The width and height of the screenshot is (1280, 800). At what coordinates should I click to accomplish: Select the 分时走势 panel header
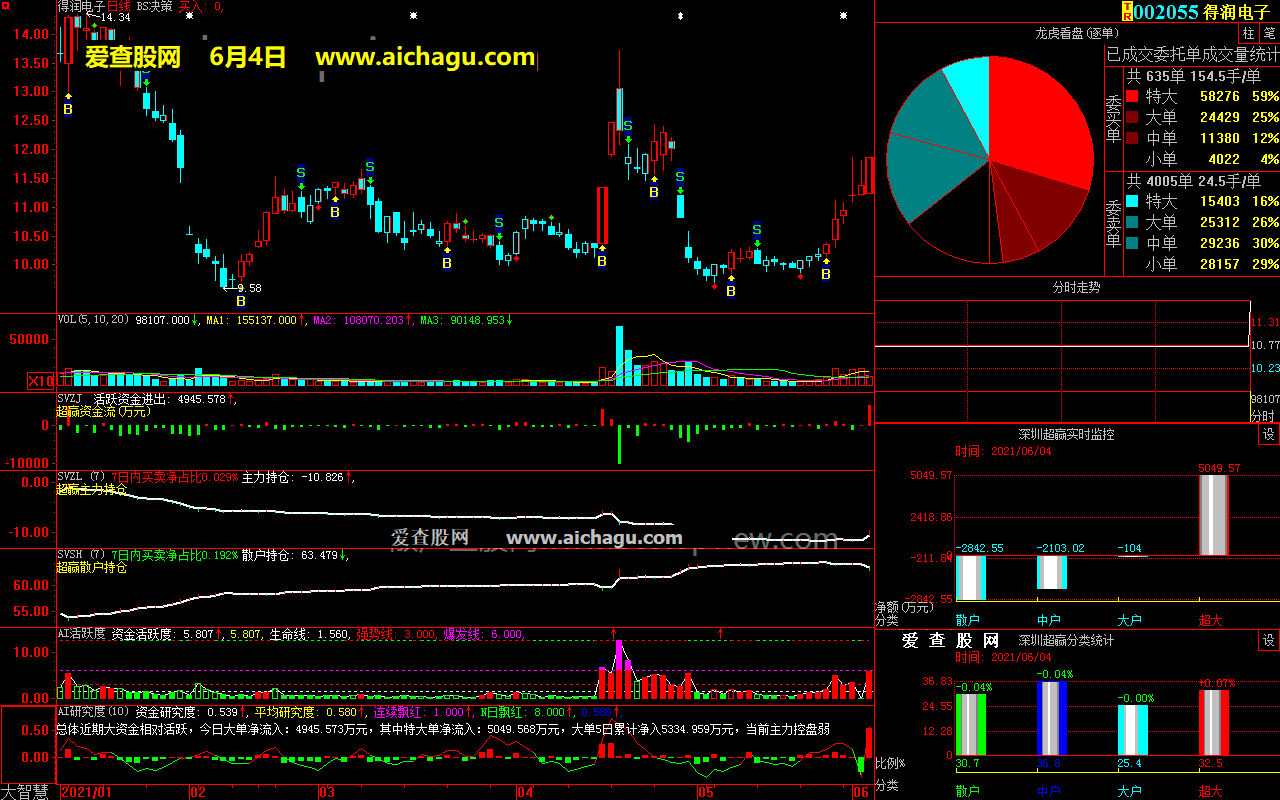(1076, 287)
